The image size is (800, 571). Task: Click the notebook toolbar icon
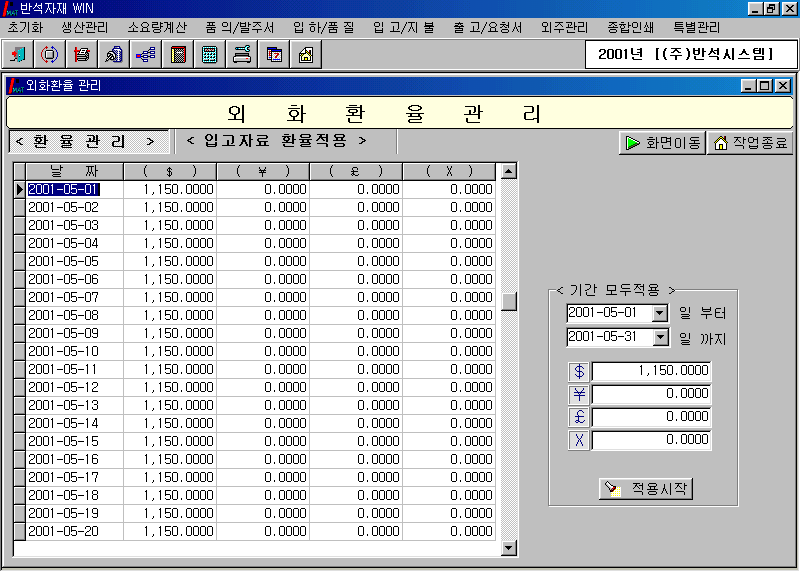click(x=177, y=54)
